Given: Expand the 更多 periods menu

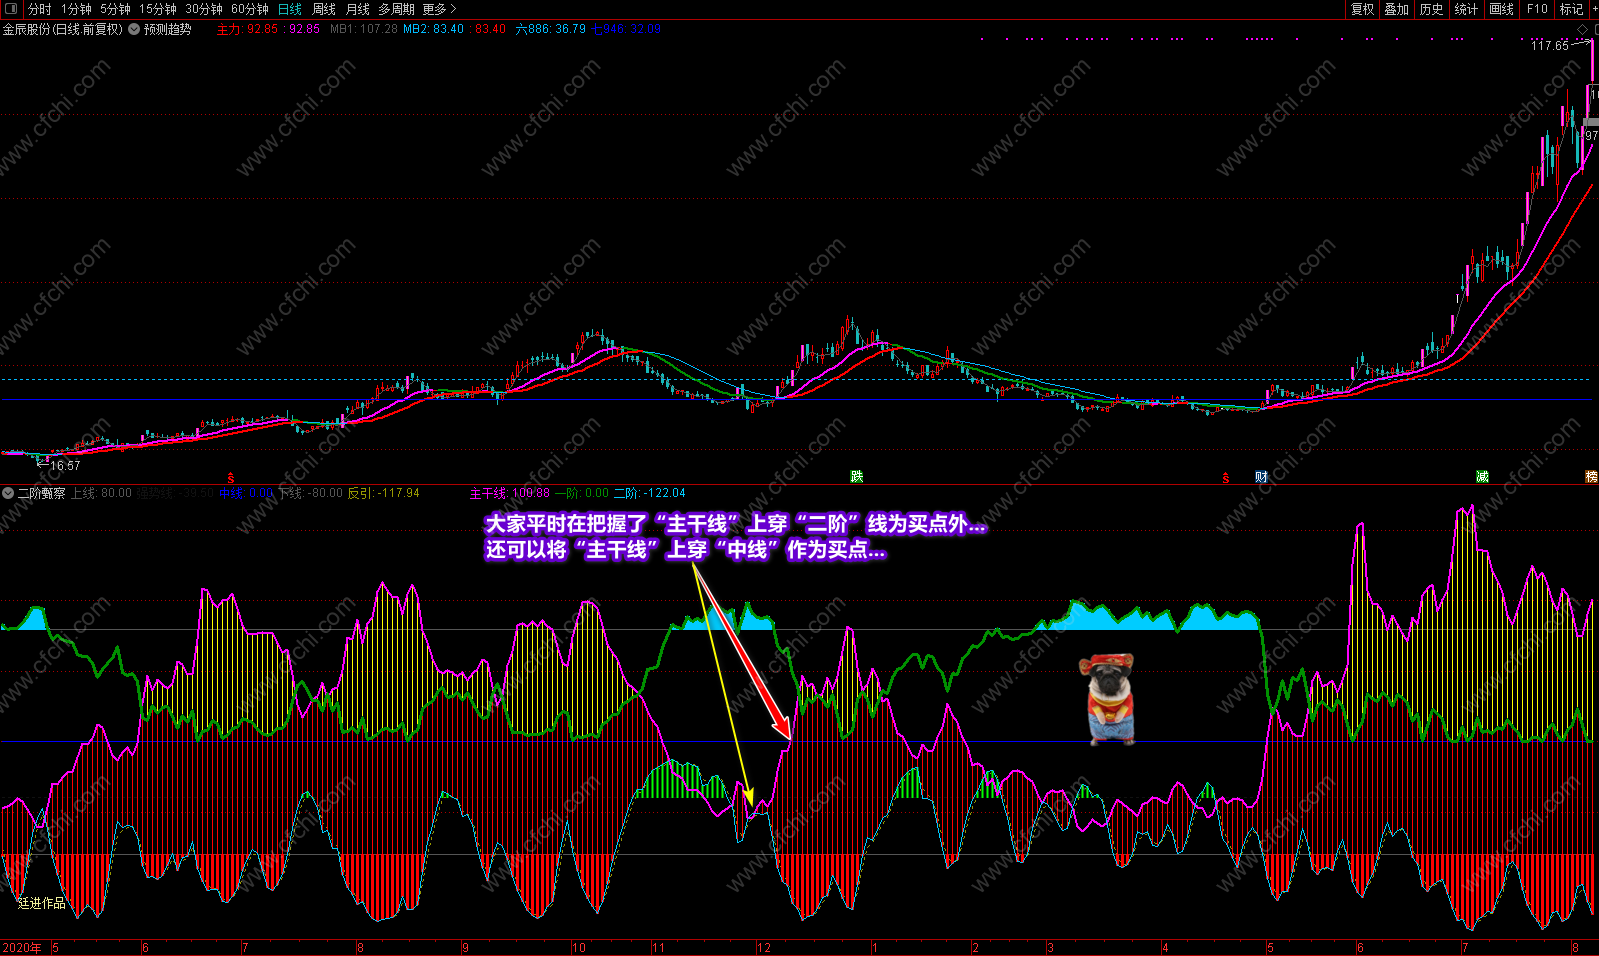Looking at the screenshot, I should click(439, 9).
